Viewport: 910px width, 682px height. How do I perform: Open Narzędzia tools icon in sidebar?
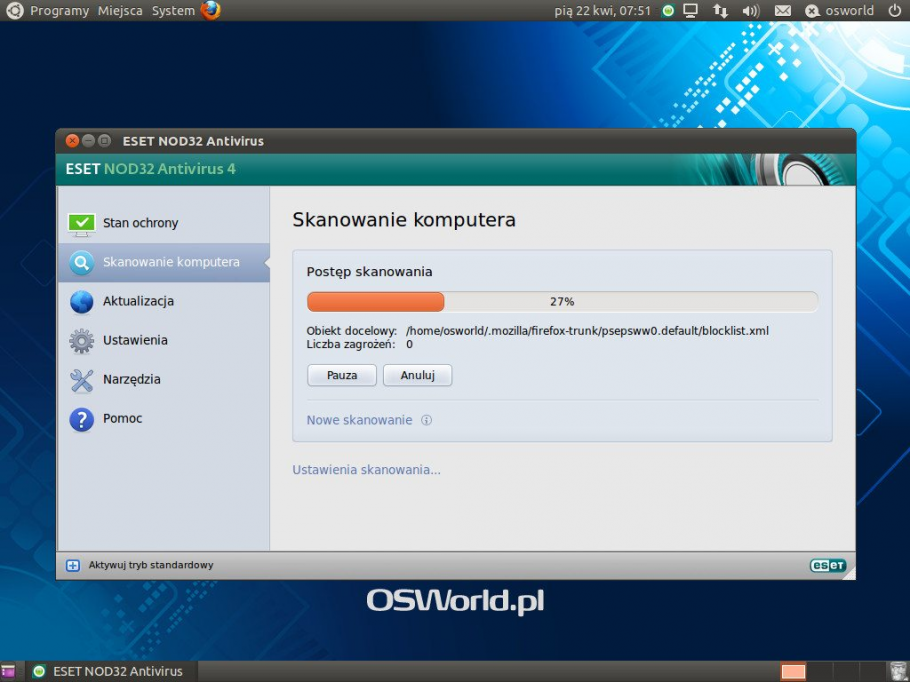tap(81, 380)
